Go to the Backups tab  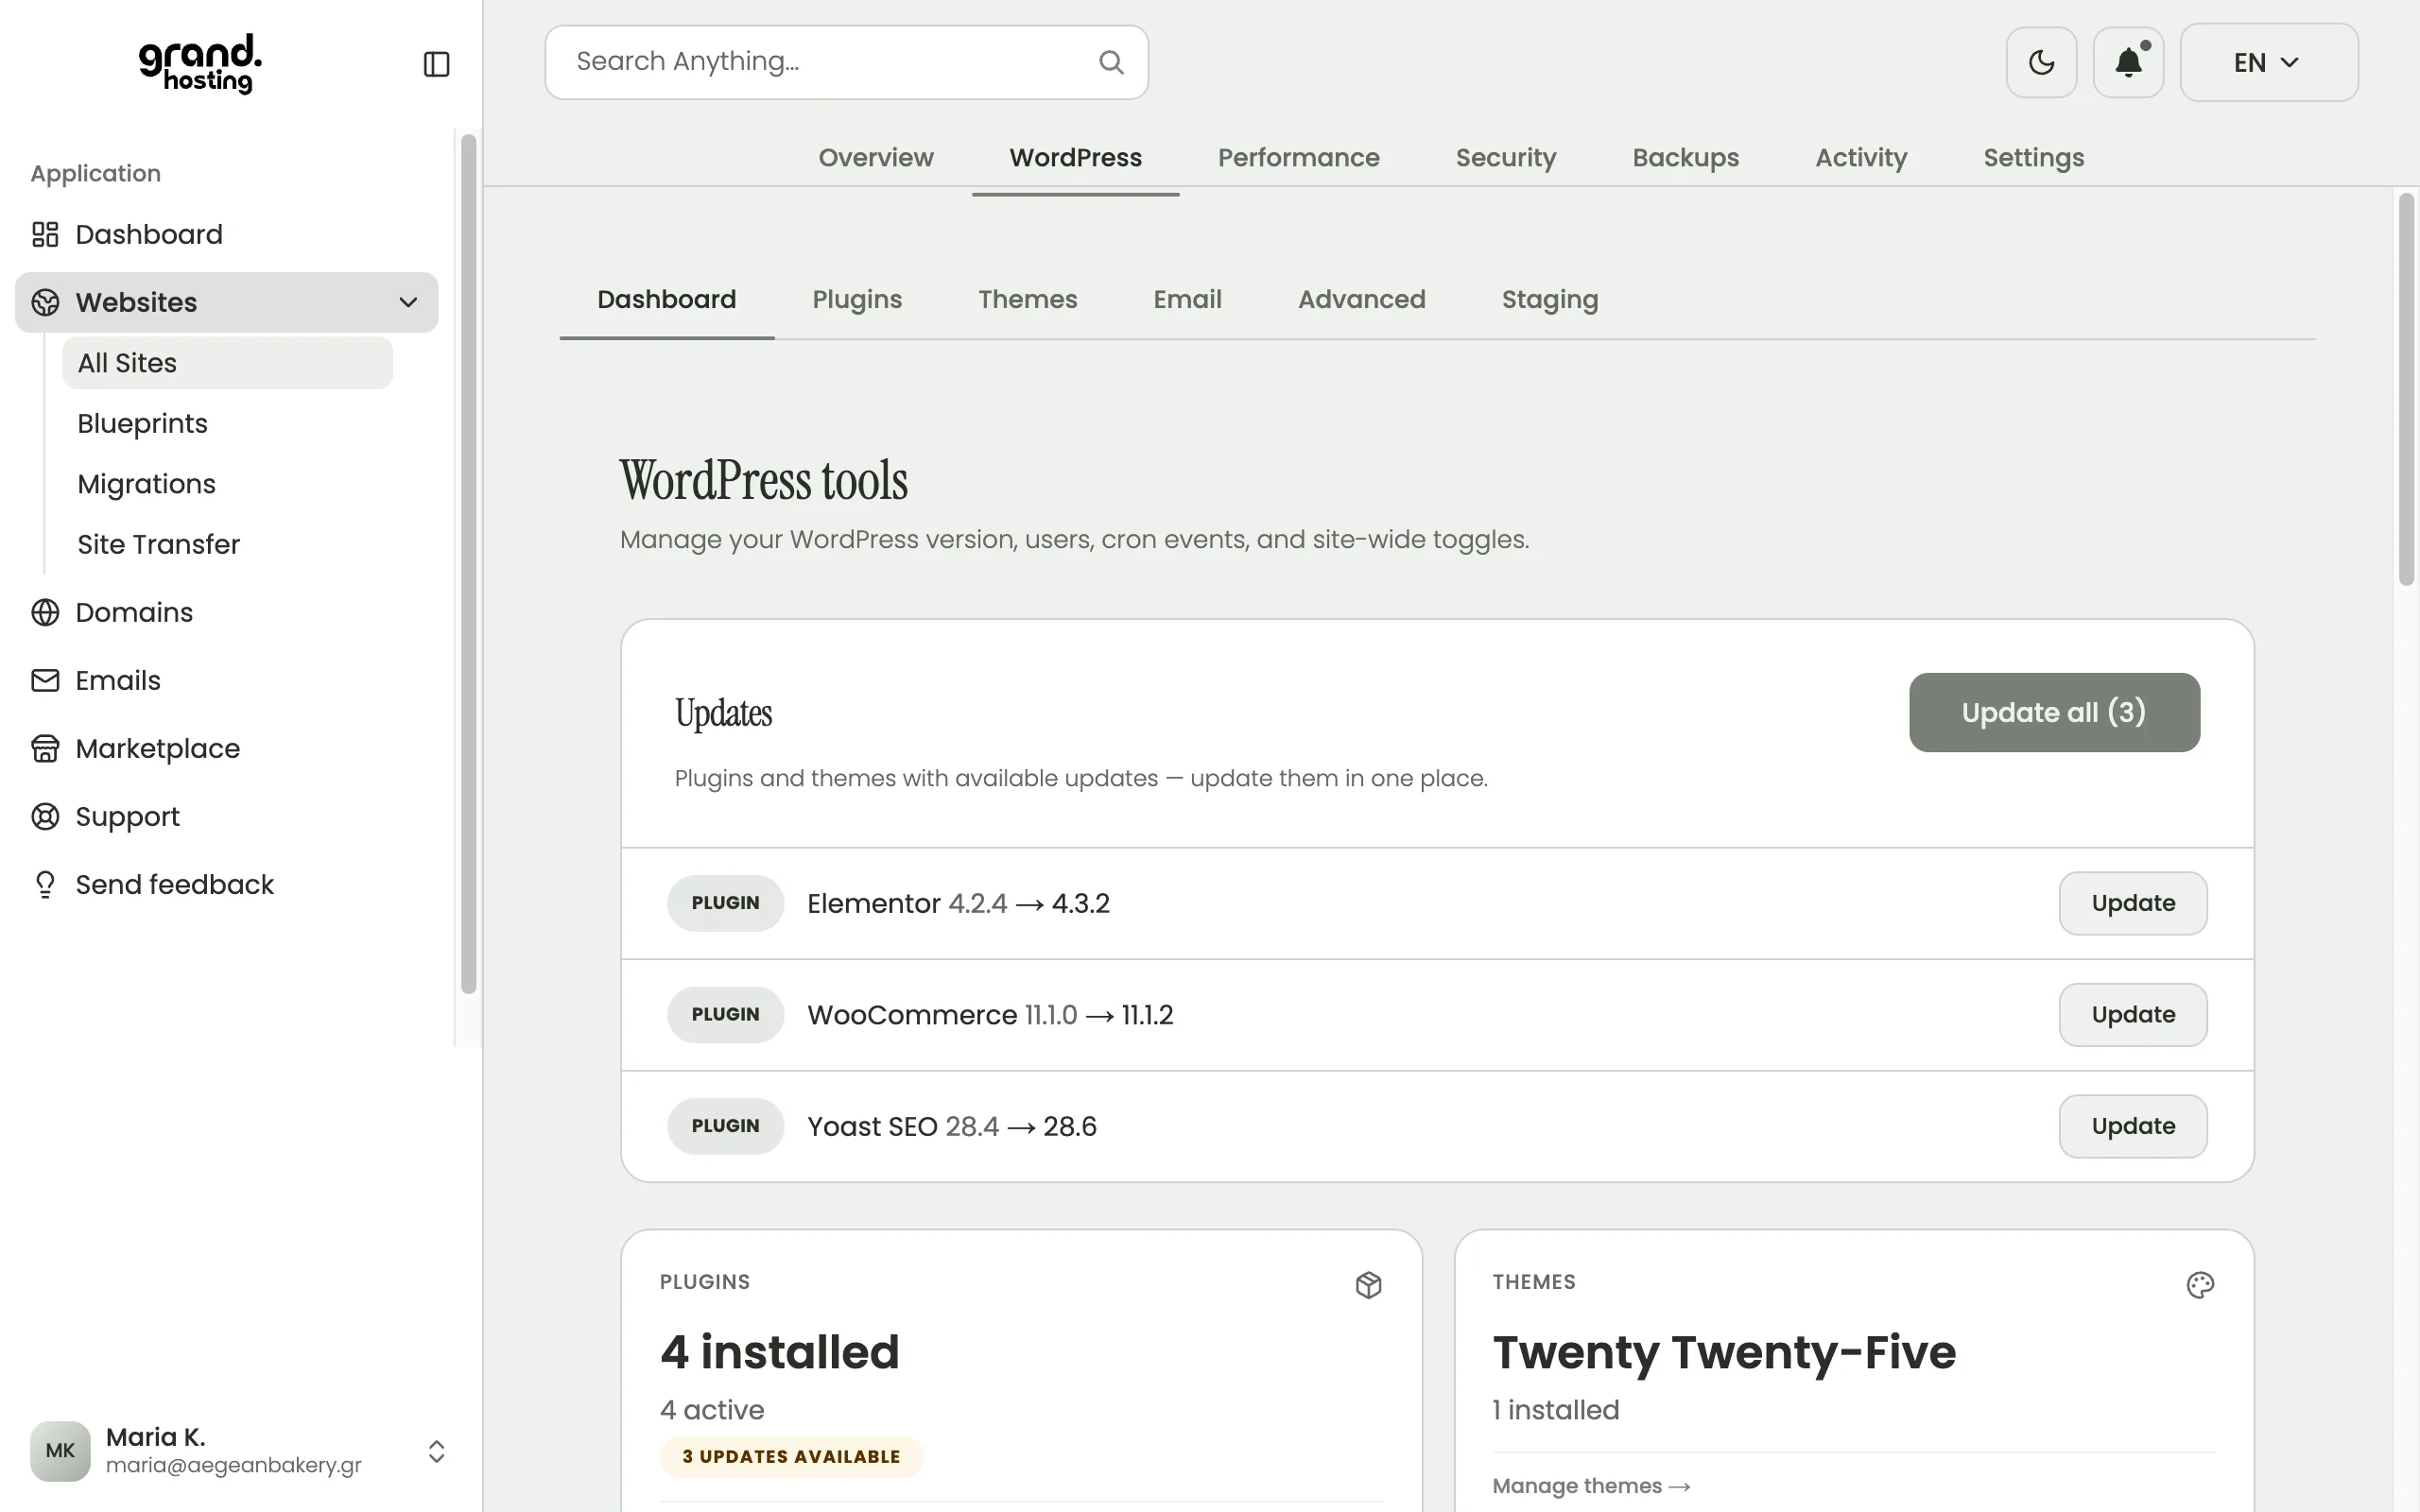(x=1685, y=158)
